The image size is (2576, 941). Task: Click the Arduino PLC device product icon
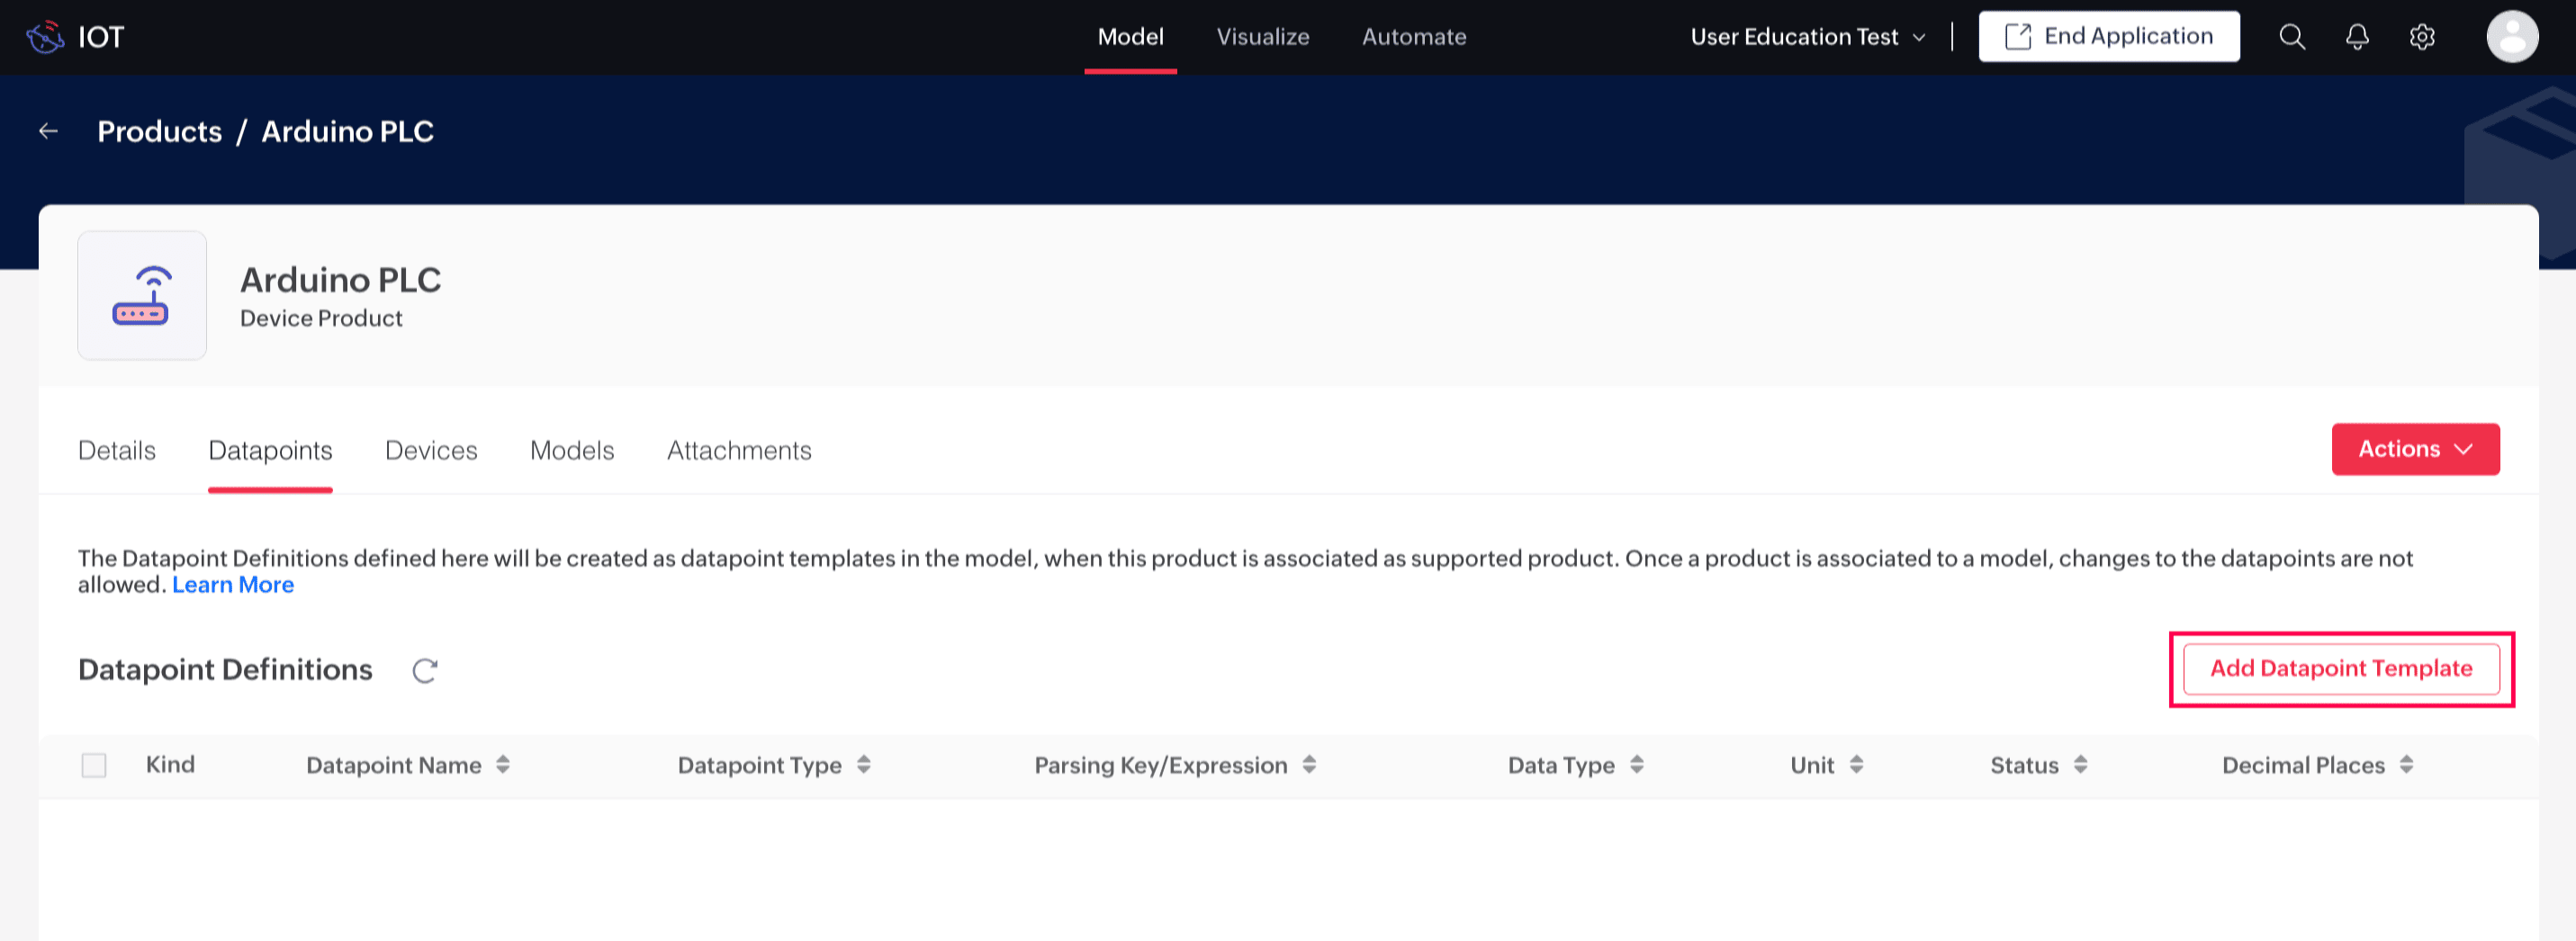click(142, 296)
